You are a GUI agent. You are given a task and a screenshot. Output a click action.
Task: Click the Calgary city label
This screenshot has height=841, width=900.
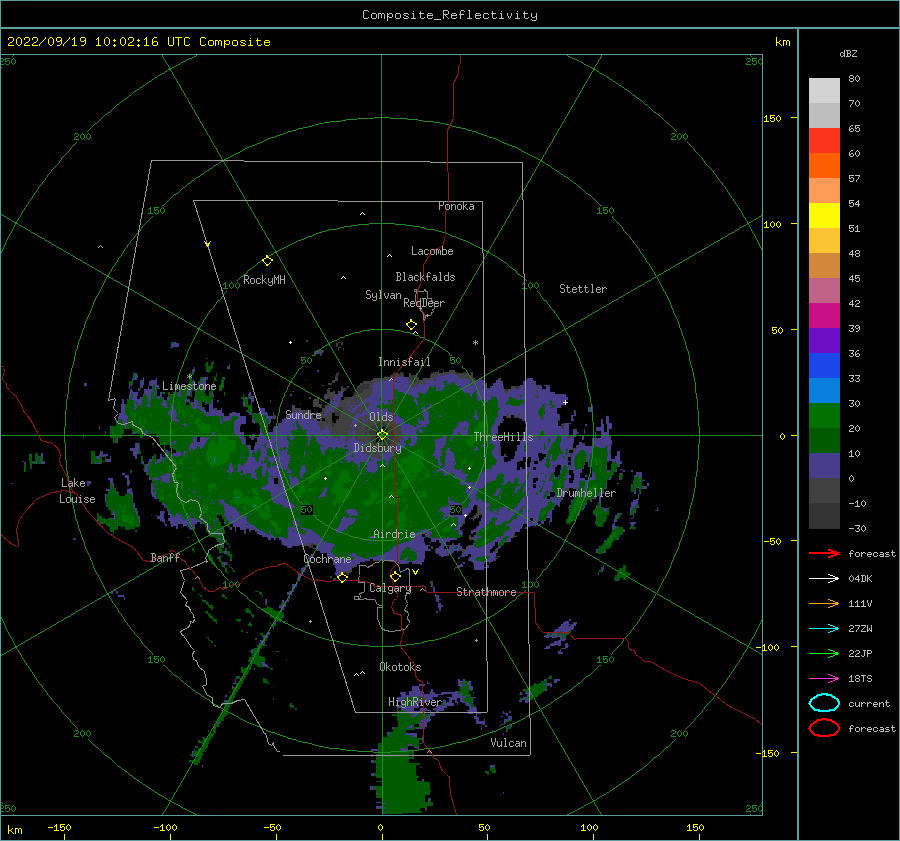390,588
